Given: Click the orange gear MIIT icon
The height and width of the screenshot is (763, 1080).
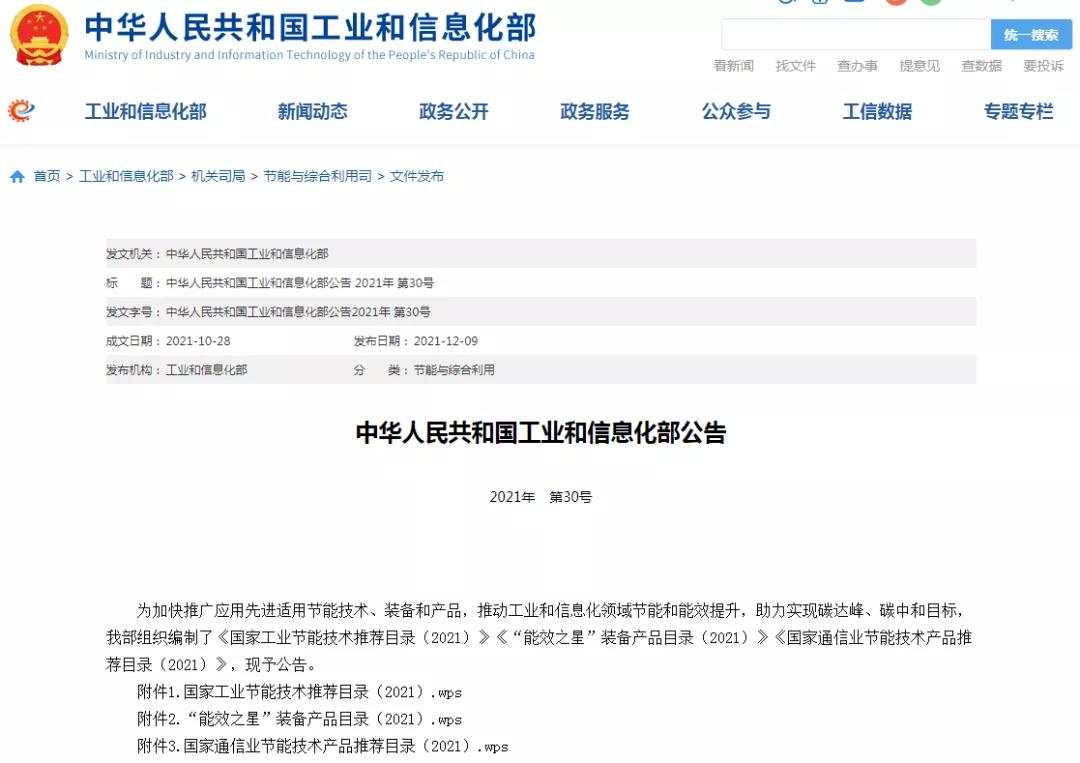Looking at the screenshot, I should (21, 111).
